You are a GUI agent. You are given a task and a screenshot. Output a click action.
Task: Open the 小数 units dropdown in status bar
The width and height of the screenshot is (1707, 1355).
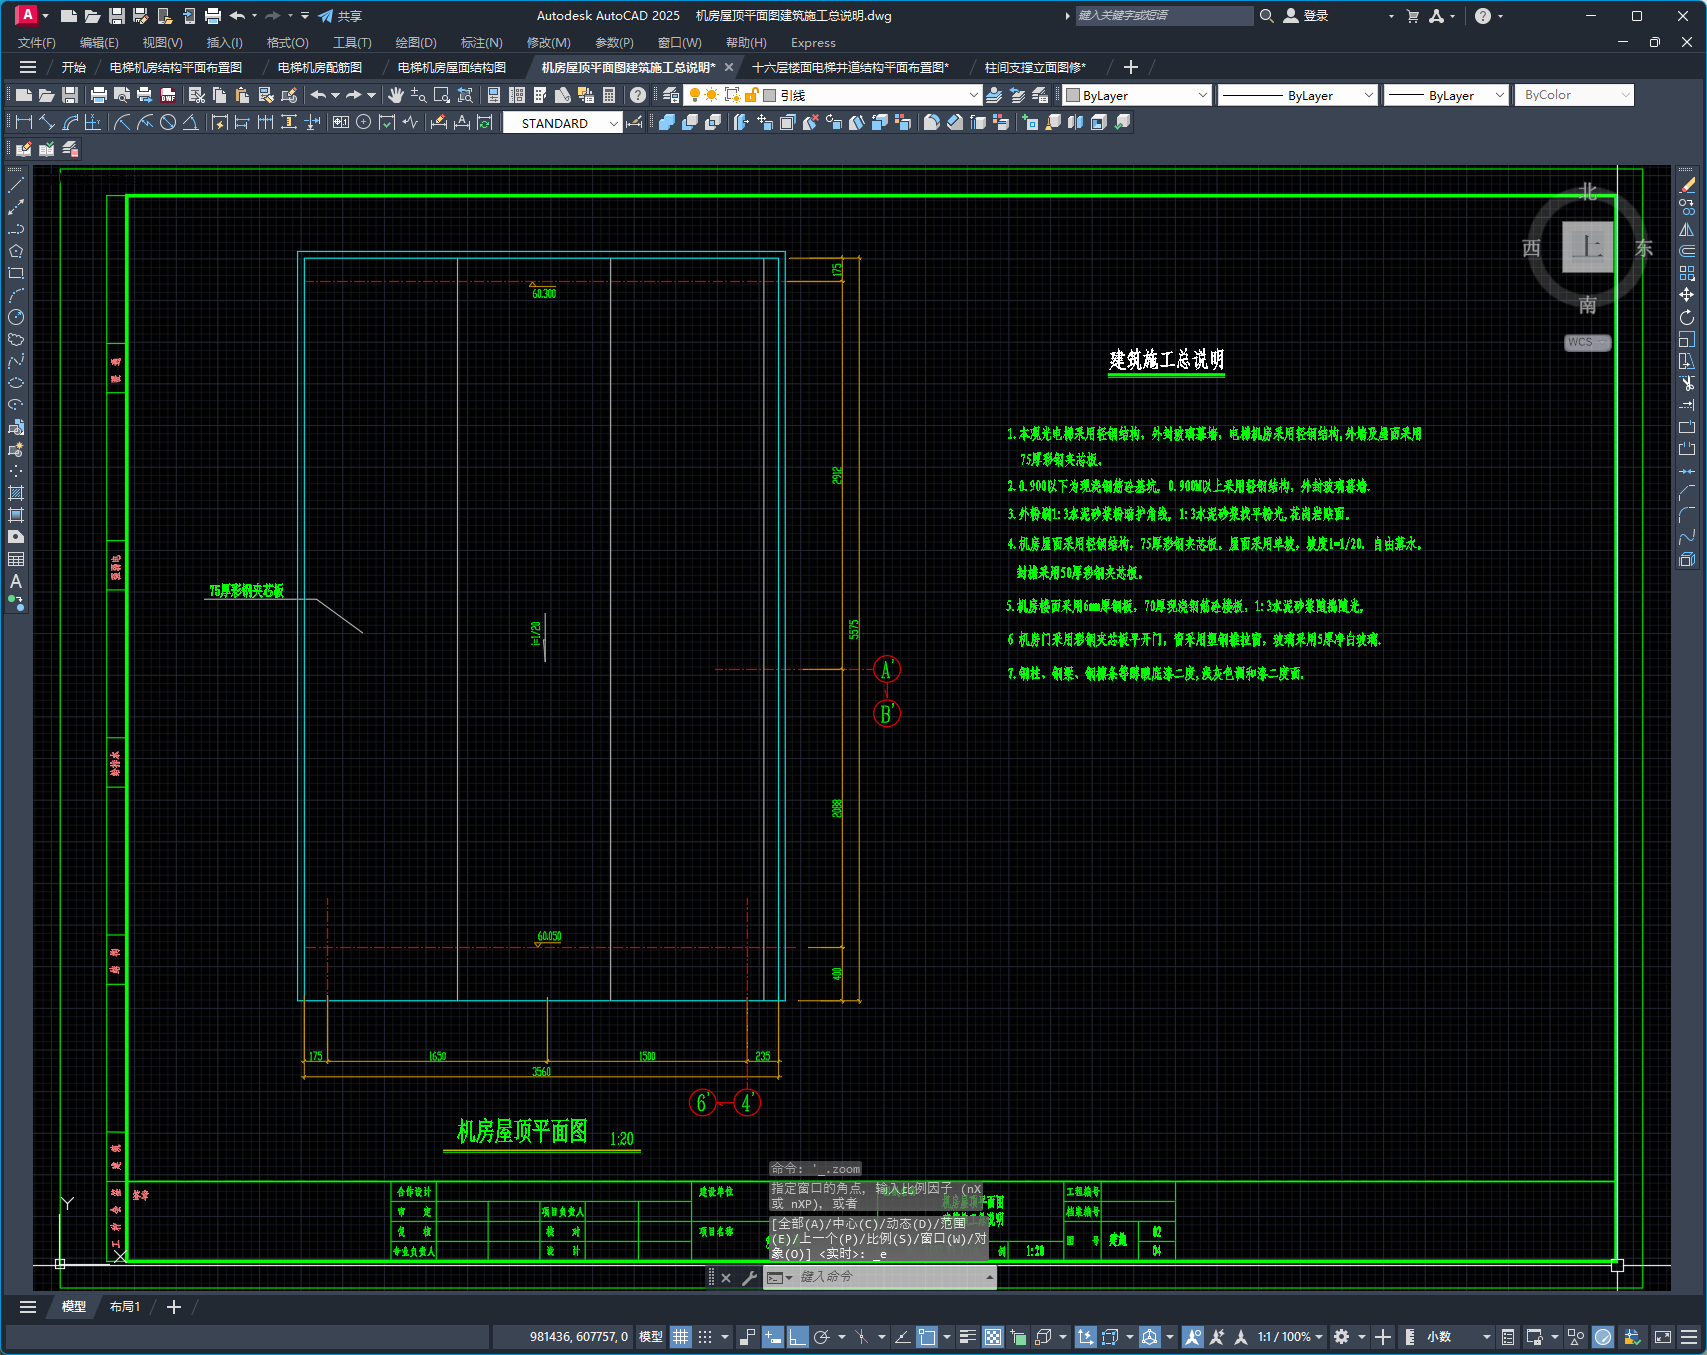(x=1459, y=1337)
